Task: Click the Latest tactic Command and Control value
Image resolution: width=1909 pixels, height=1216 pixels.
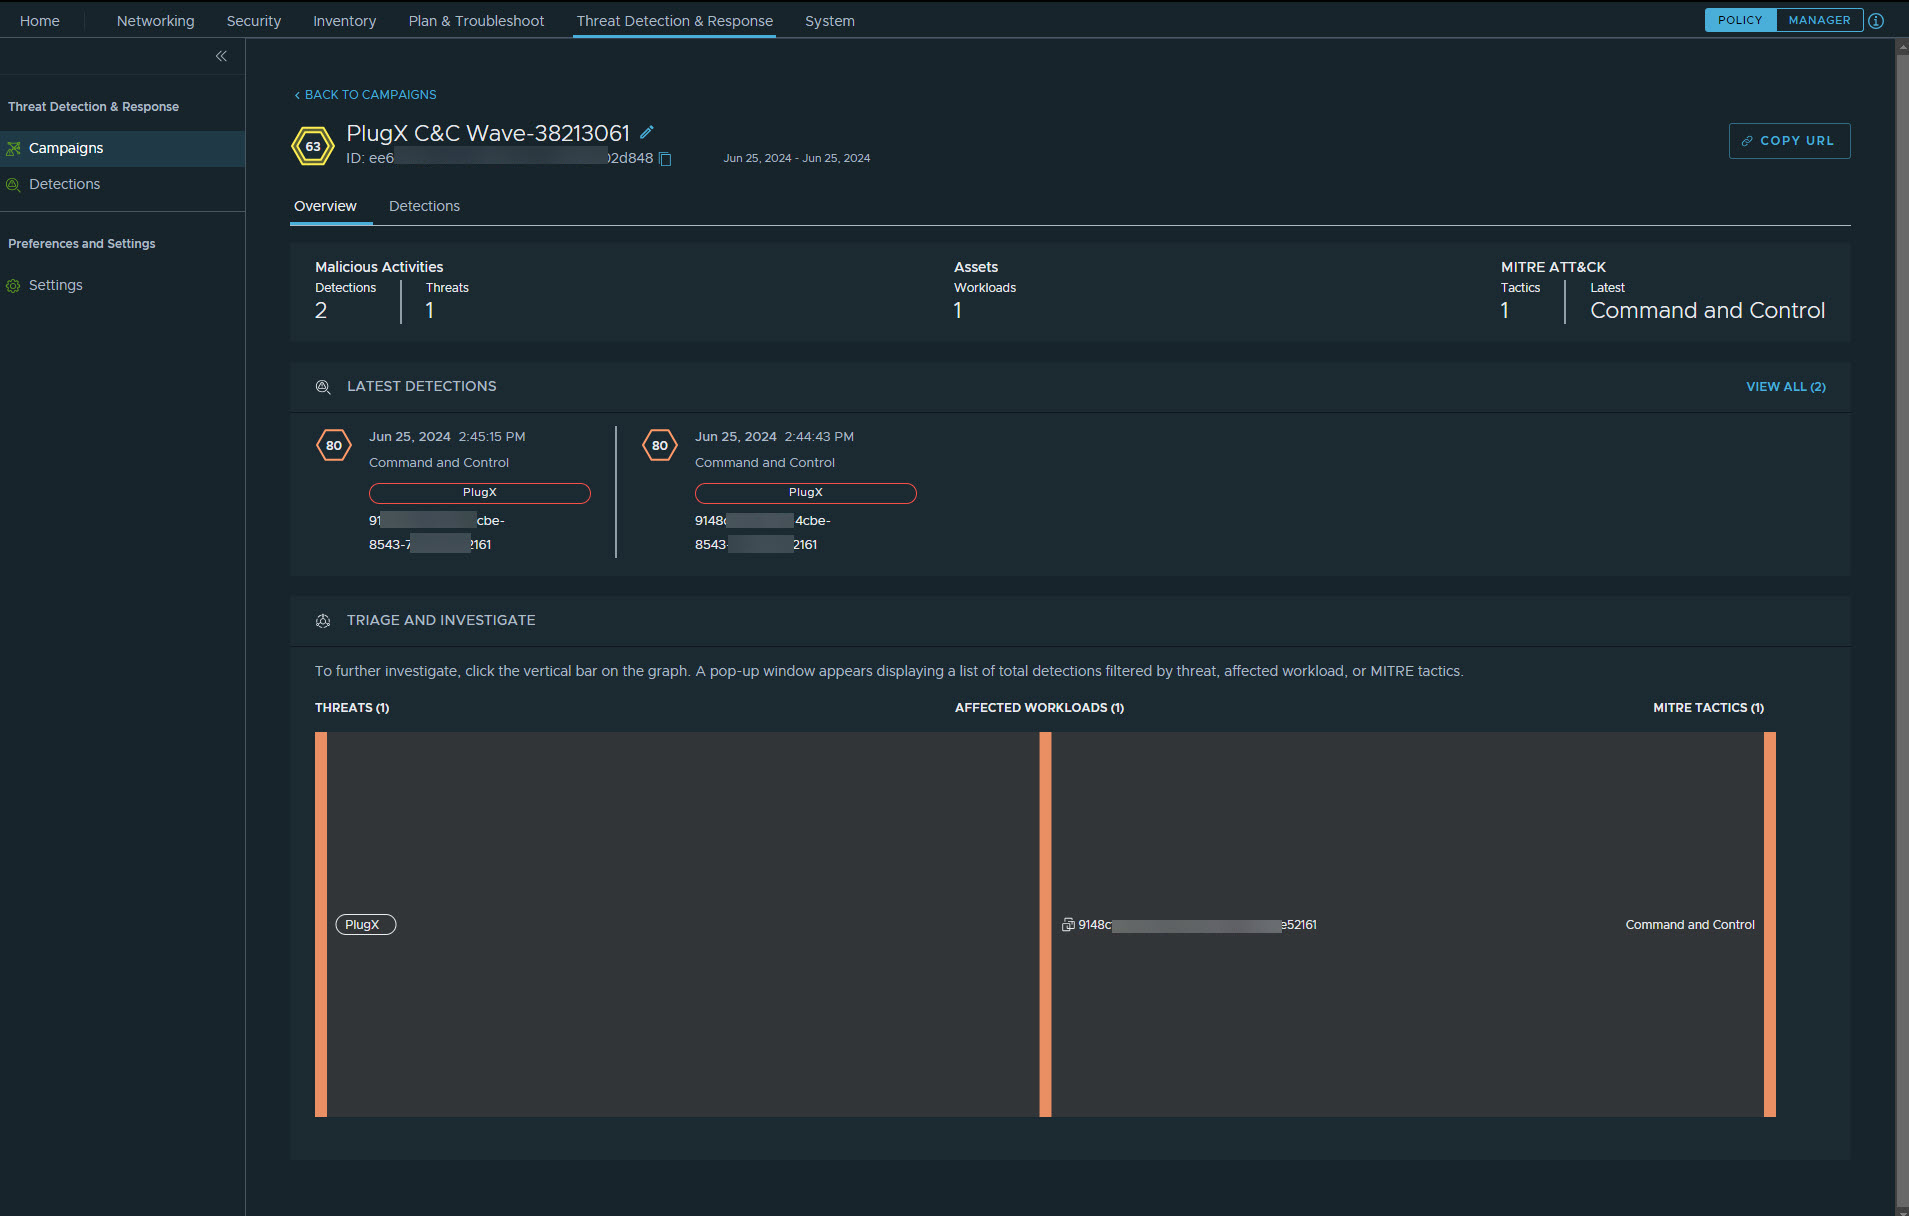Action: click(1707, 311)
